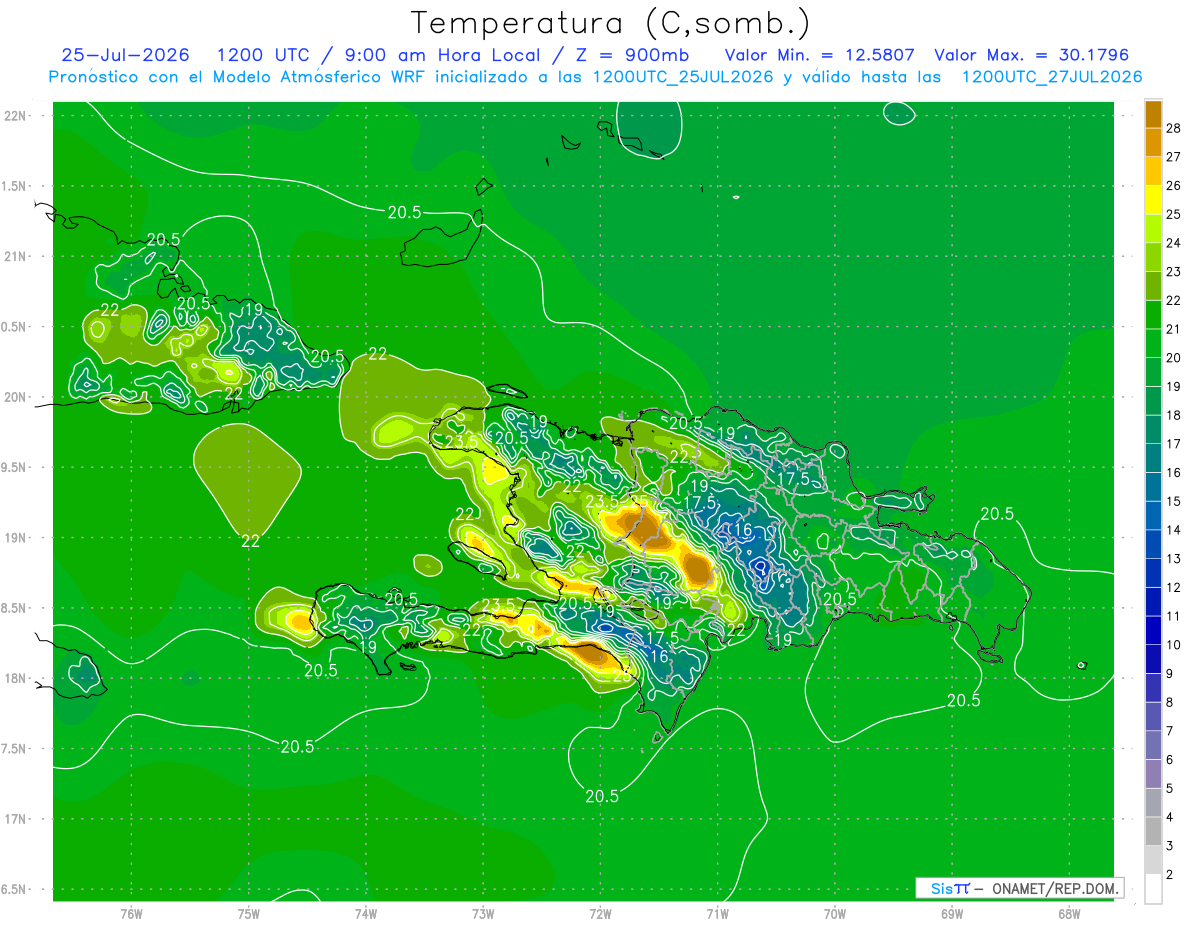Viewport: 1200px width, 927px height.
Task: Click colorbar legend value "21"
Action: coord(1174,329)
